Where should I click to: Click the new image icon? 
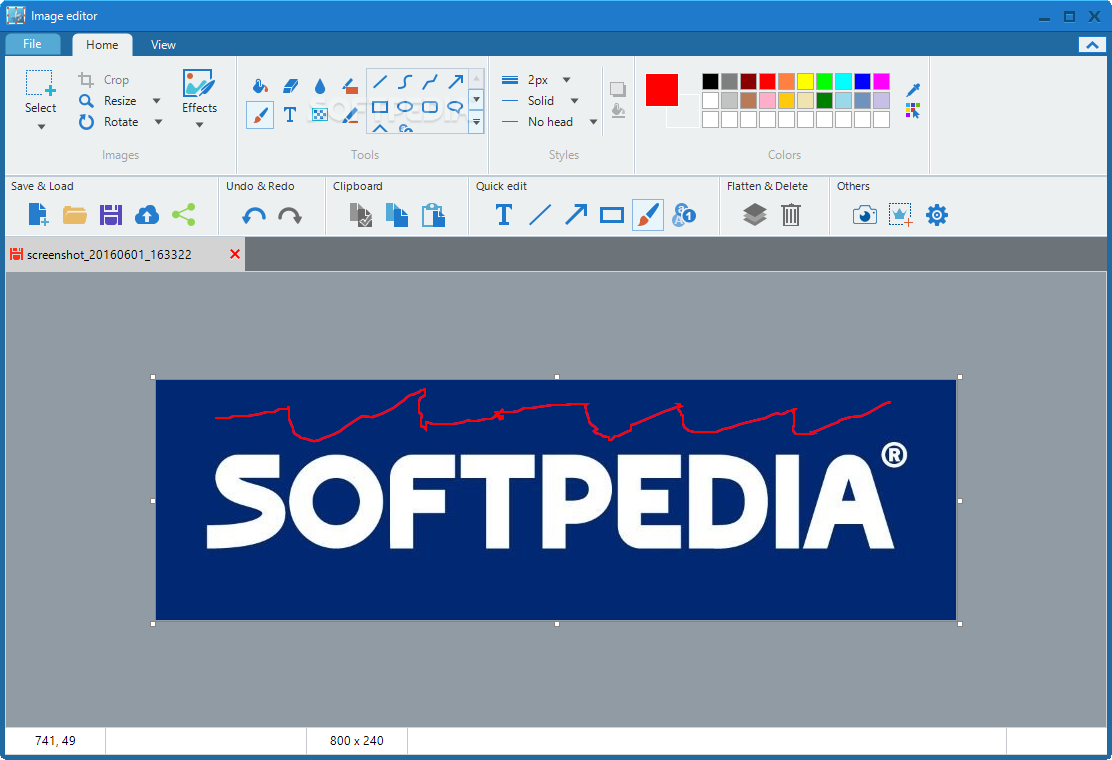38,214
